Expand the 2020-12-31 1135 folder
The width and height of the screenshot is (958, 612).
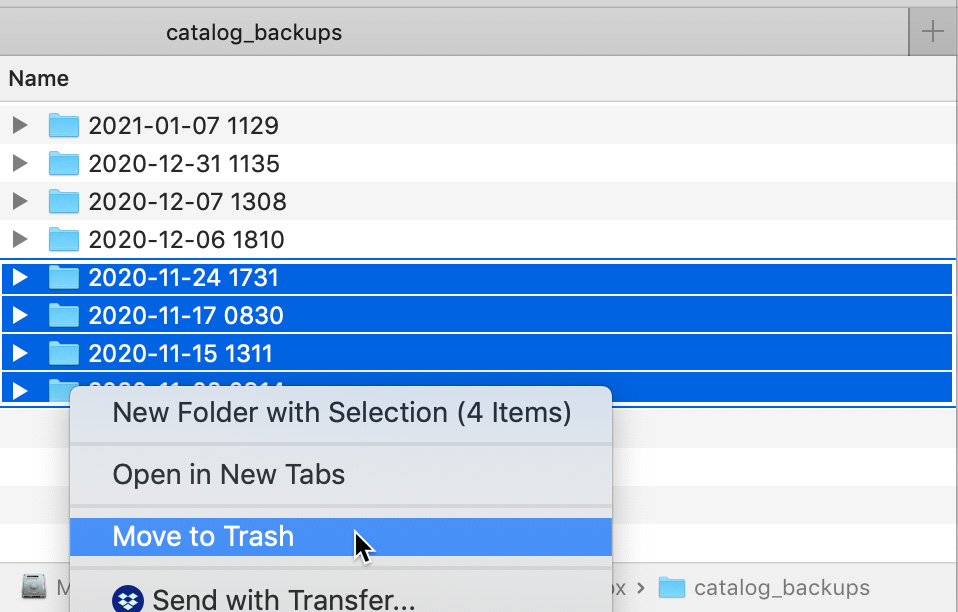point(19,164)
